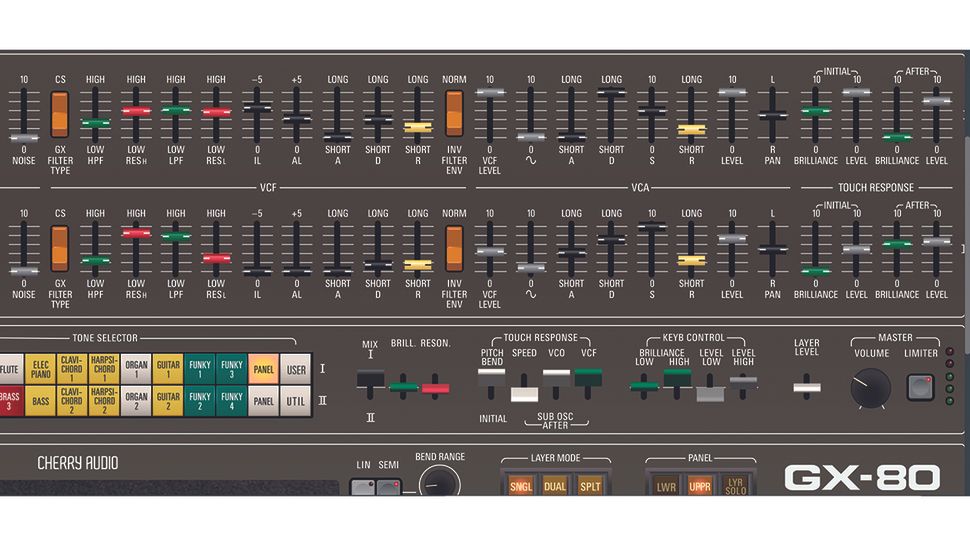Click the Cherry Audio logo
Viewport: 970px width, 546px height.
click(x=78, y=463)
